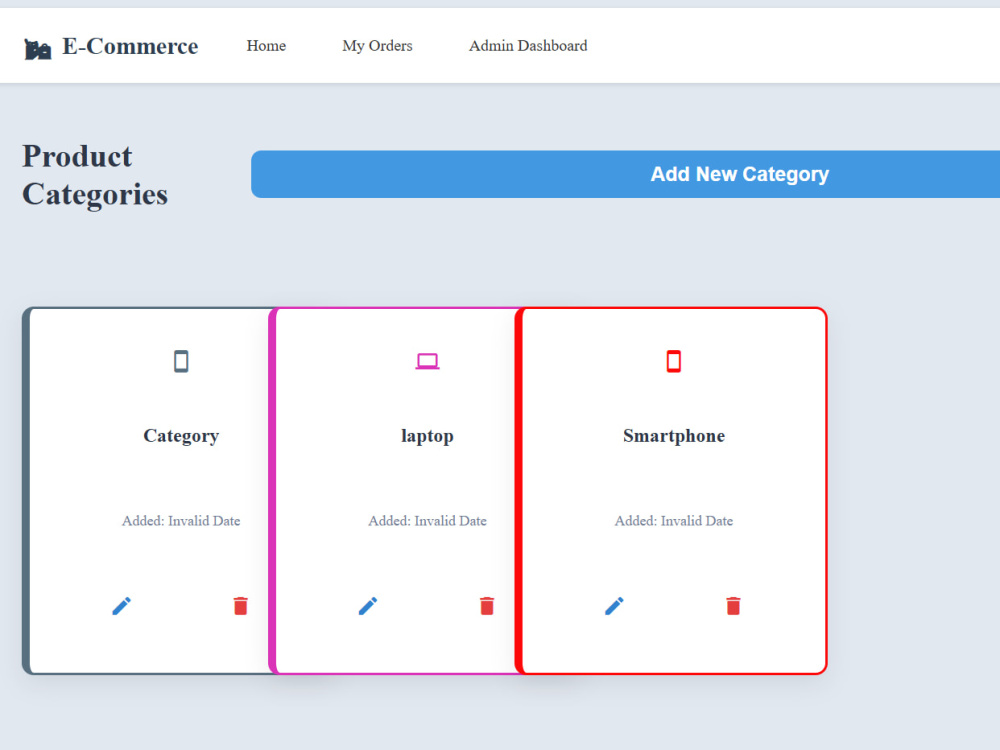Delete the Smartphone category
Image resolution: width=1000 pixels, height=750 pixels.
click(733, 606)
